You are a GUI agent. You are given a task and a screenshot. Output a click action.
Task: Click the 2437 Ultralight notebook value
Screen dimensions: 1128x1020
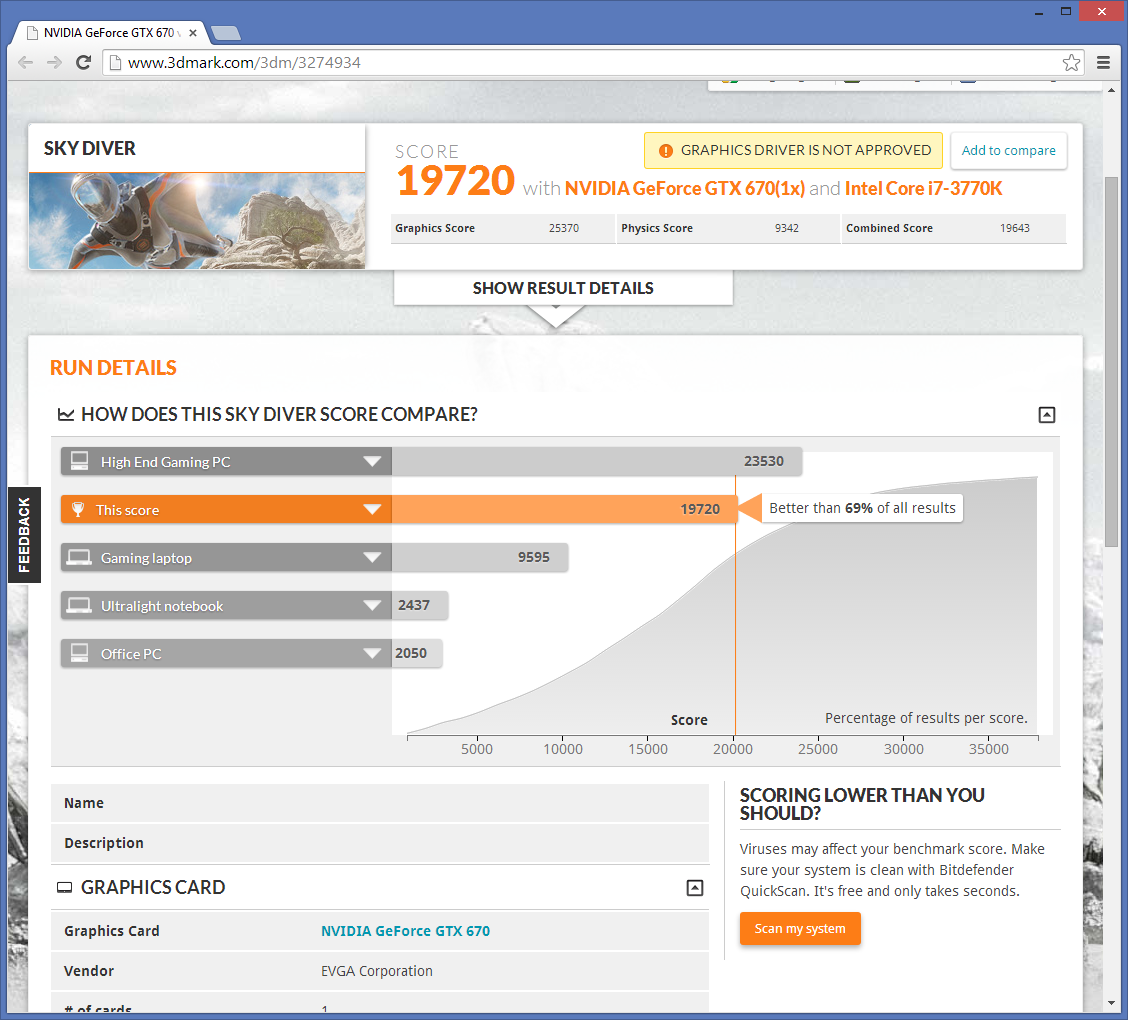(414, 606)
